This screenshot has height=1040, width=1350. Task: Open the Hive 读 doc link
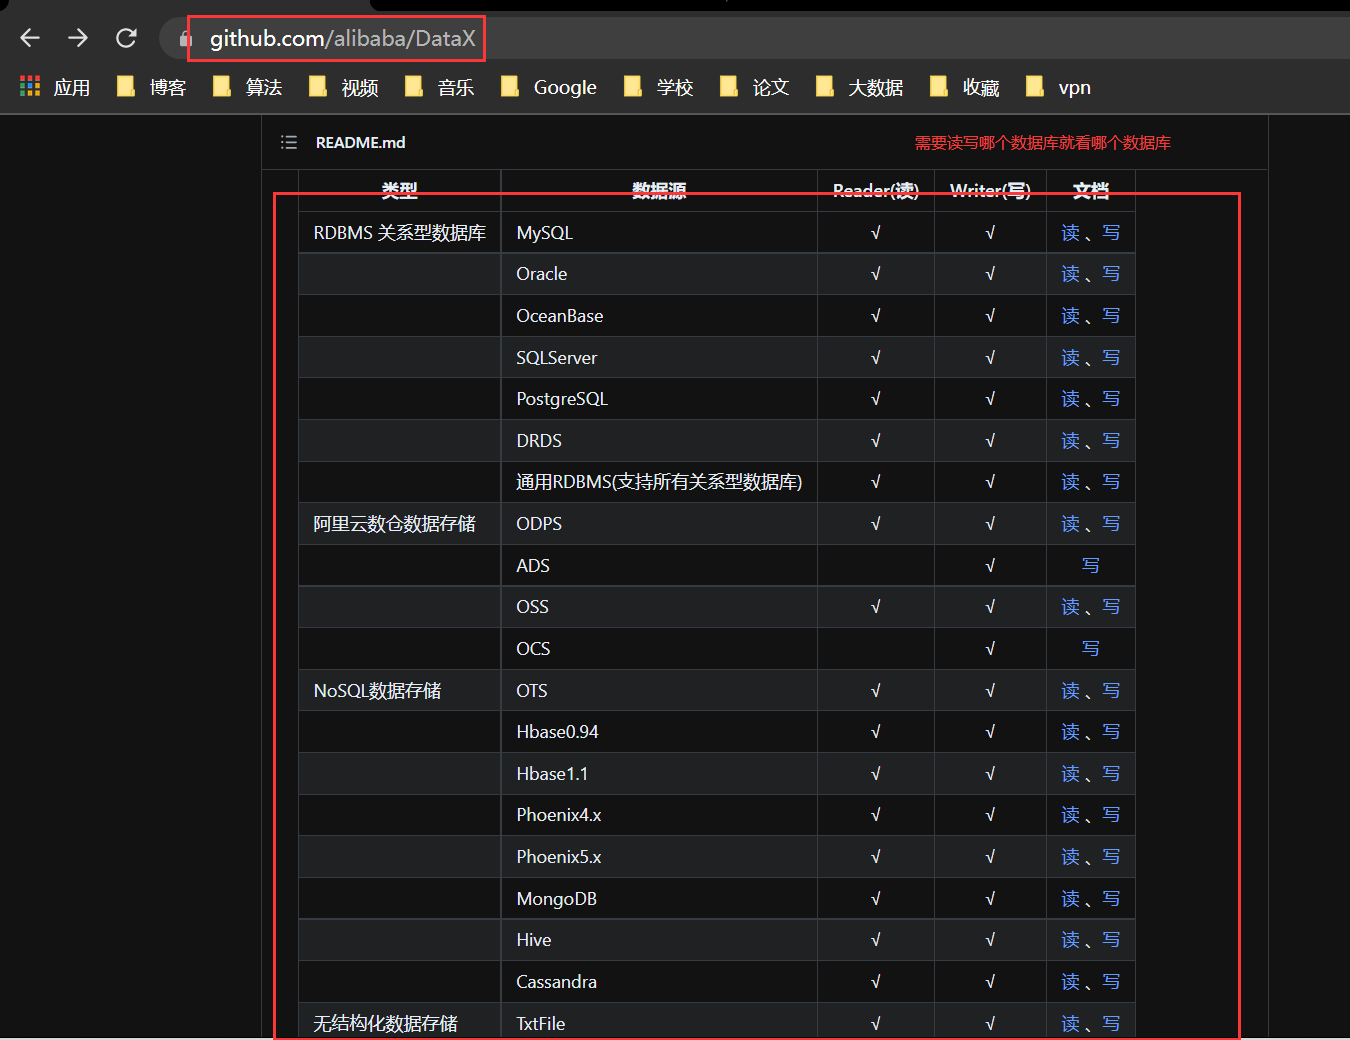click(1071, 940)
